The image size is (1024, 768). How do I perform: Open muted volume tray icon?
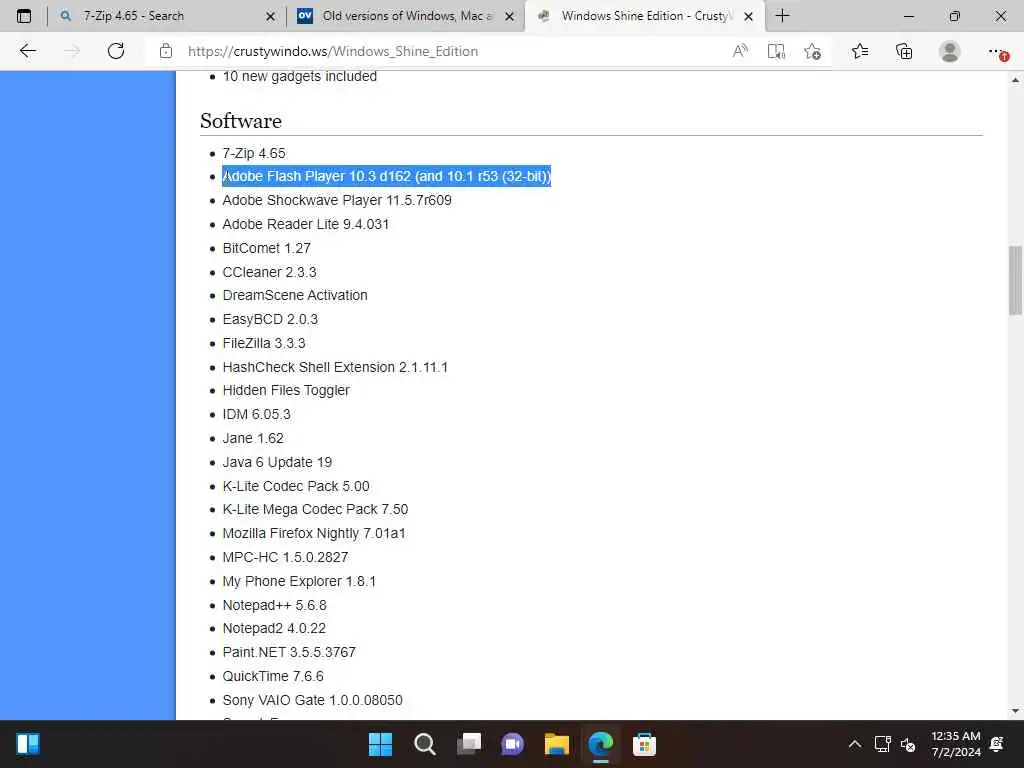click(x=908, y=744)
